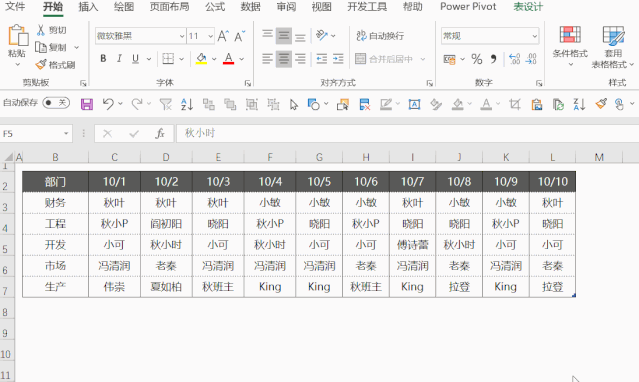Open number format dropdown (常规)

pos(534,36)
